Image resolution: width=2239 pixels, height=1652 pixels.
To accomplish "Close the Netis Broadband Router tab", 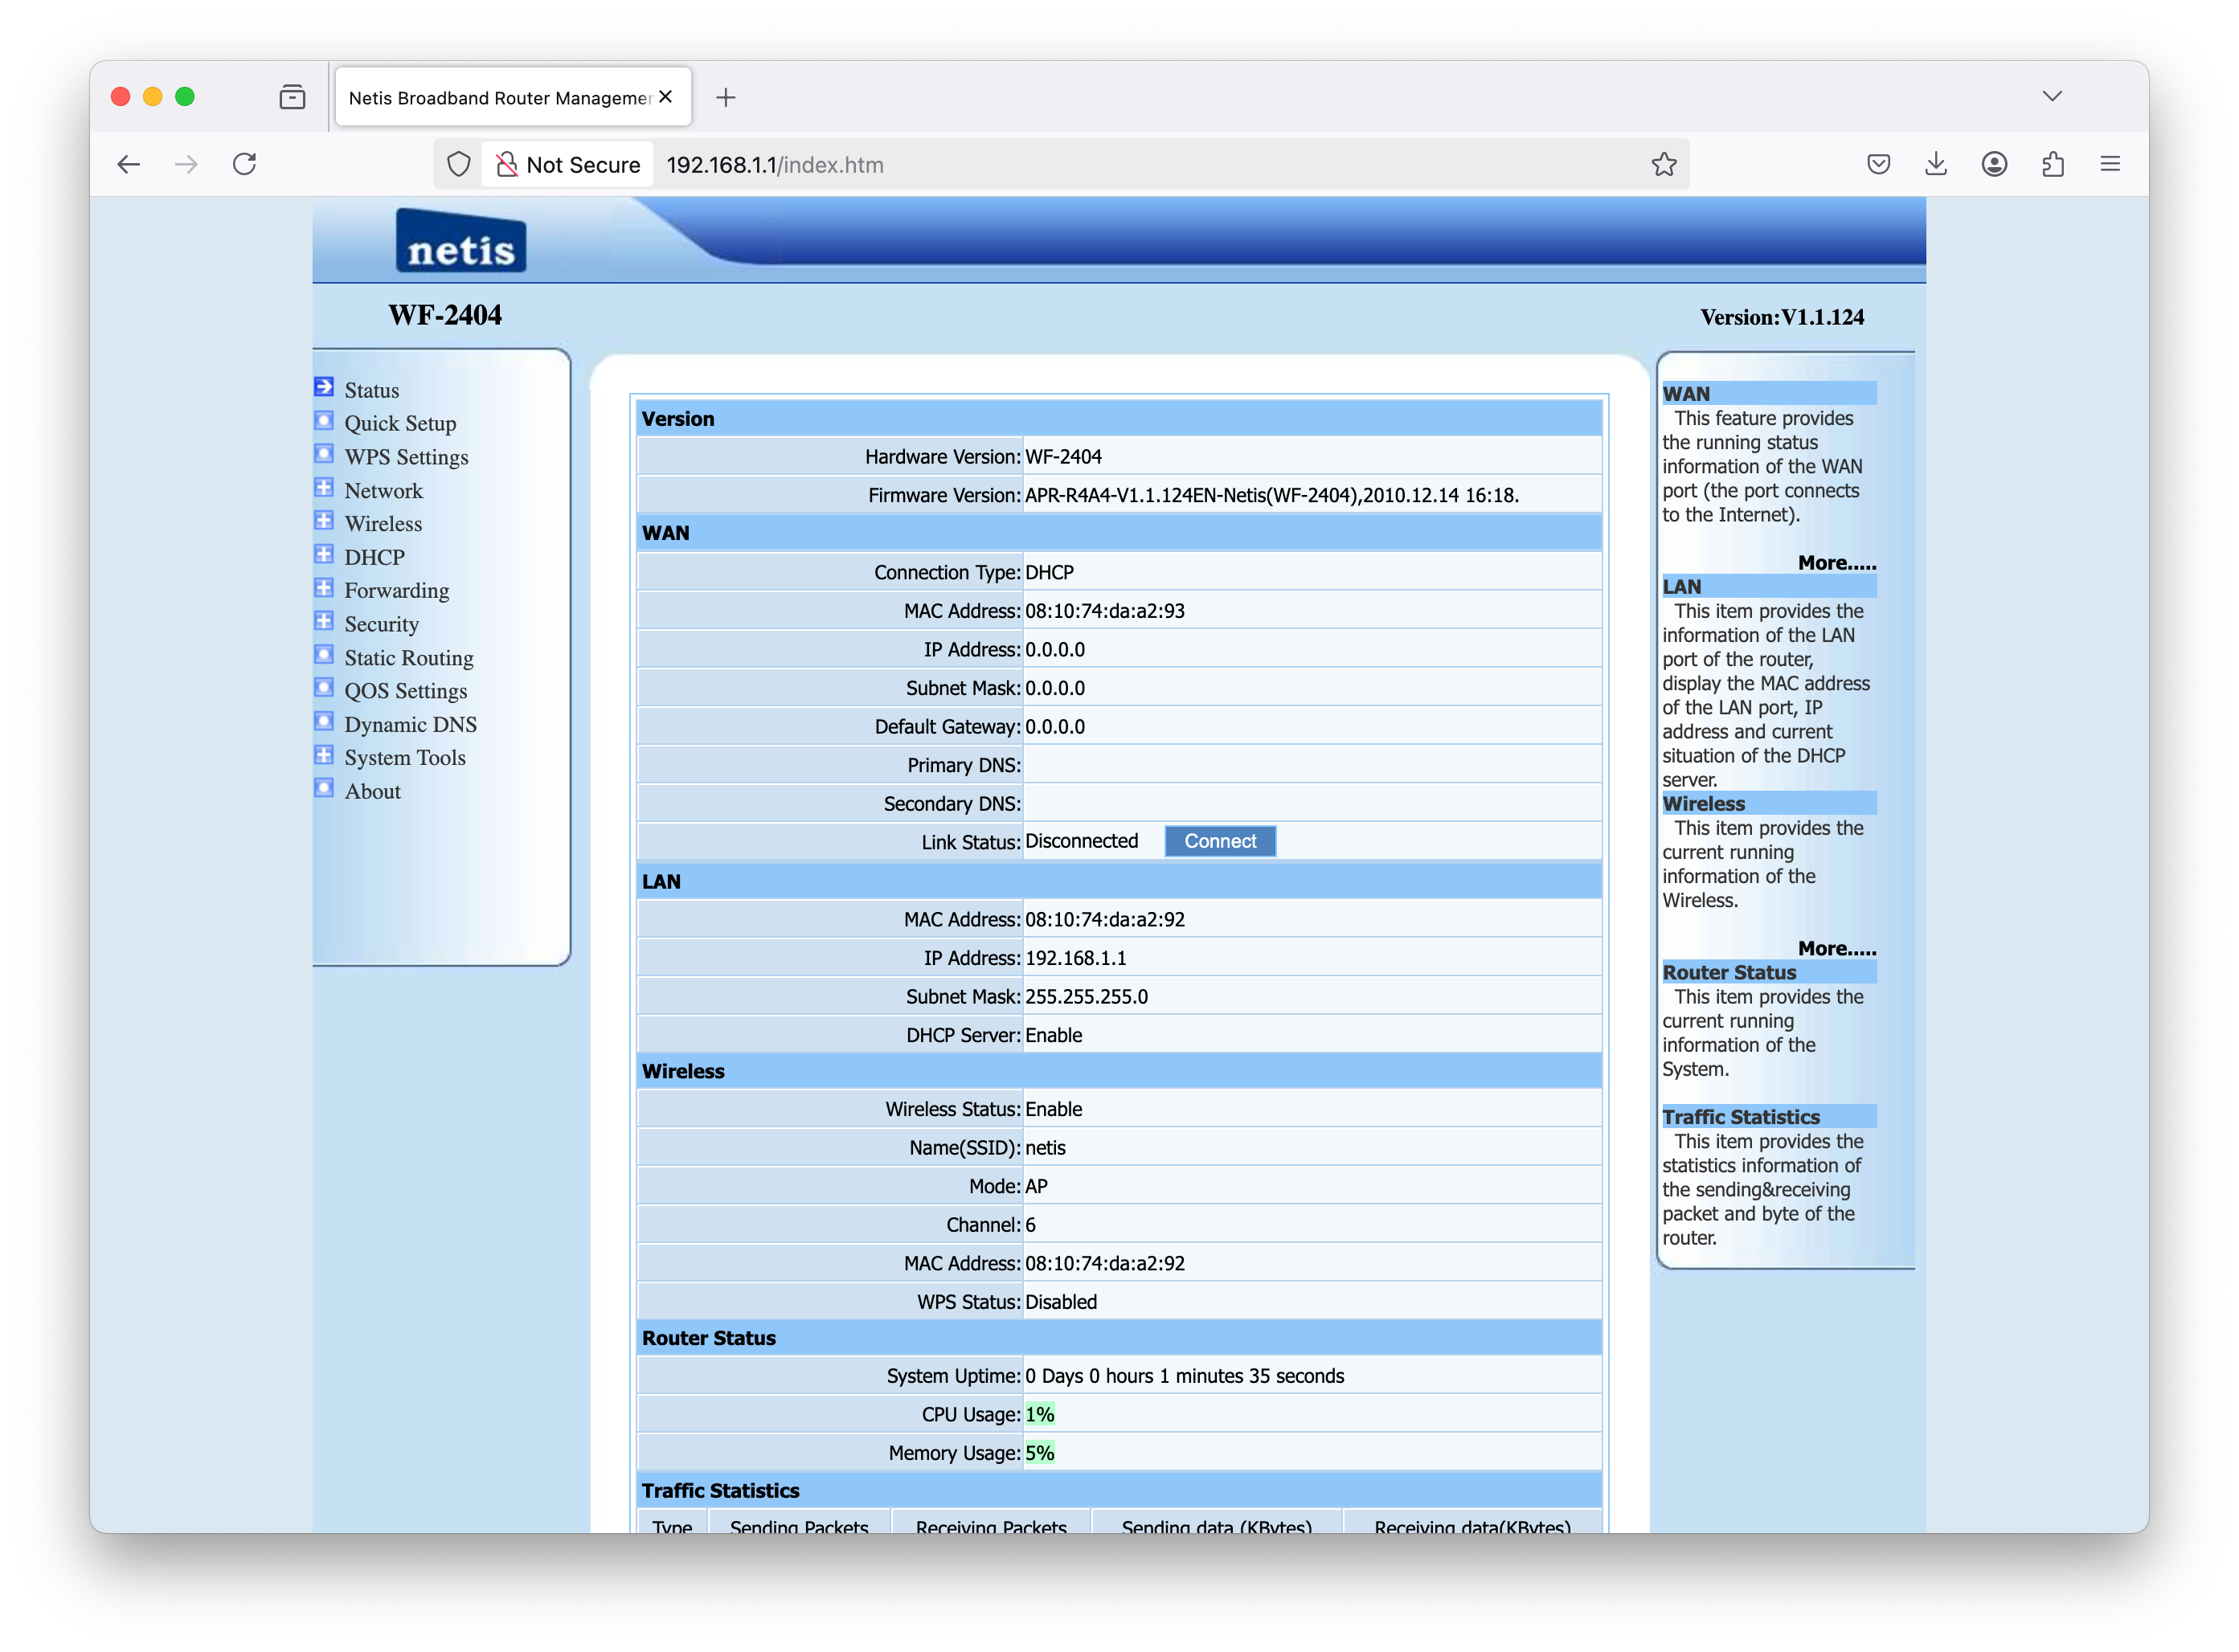I will point(666,97).
